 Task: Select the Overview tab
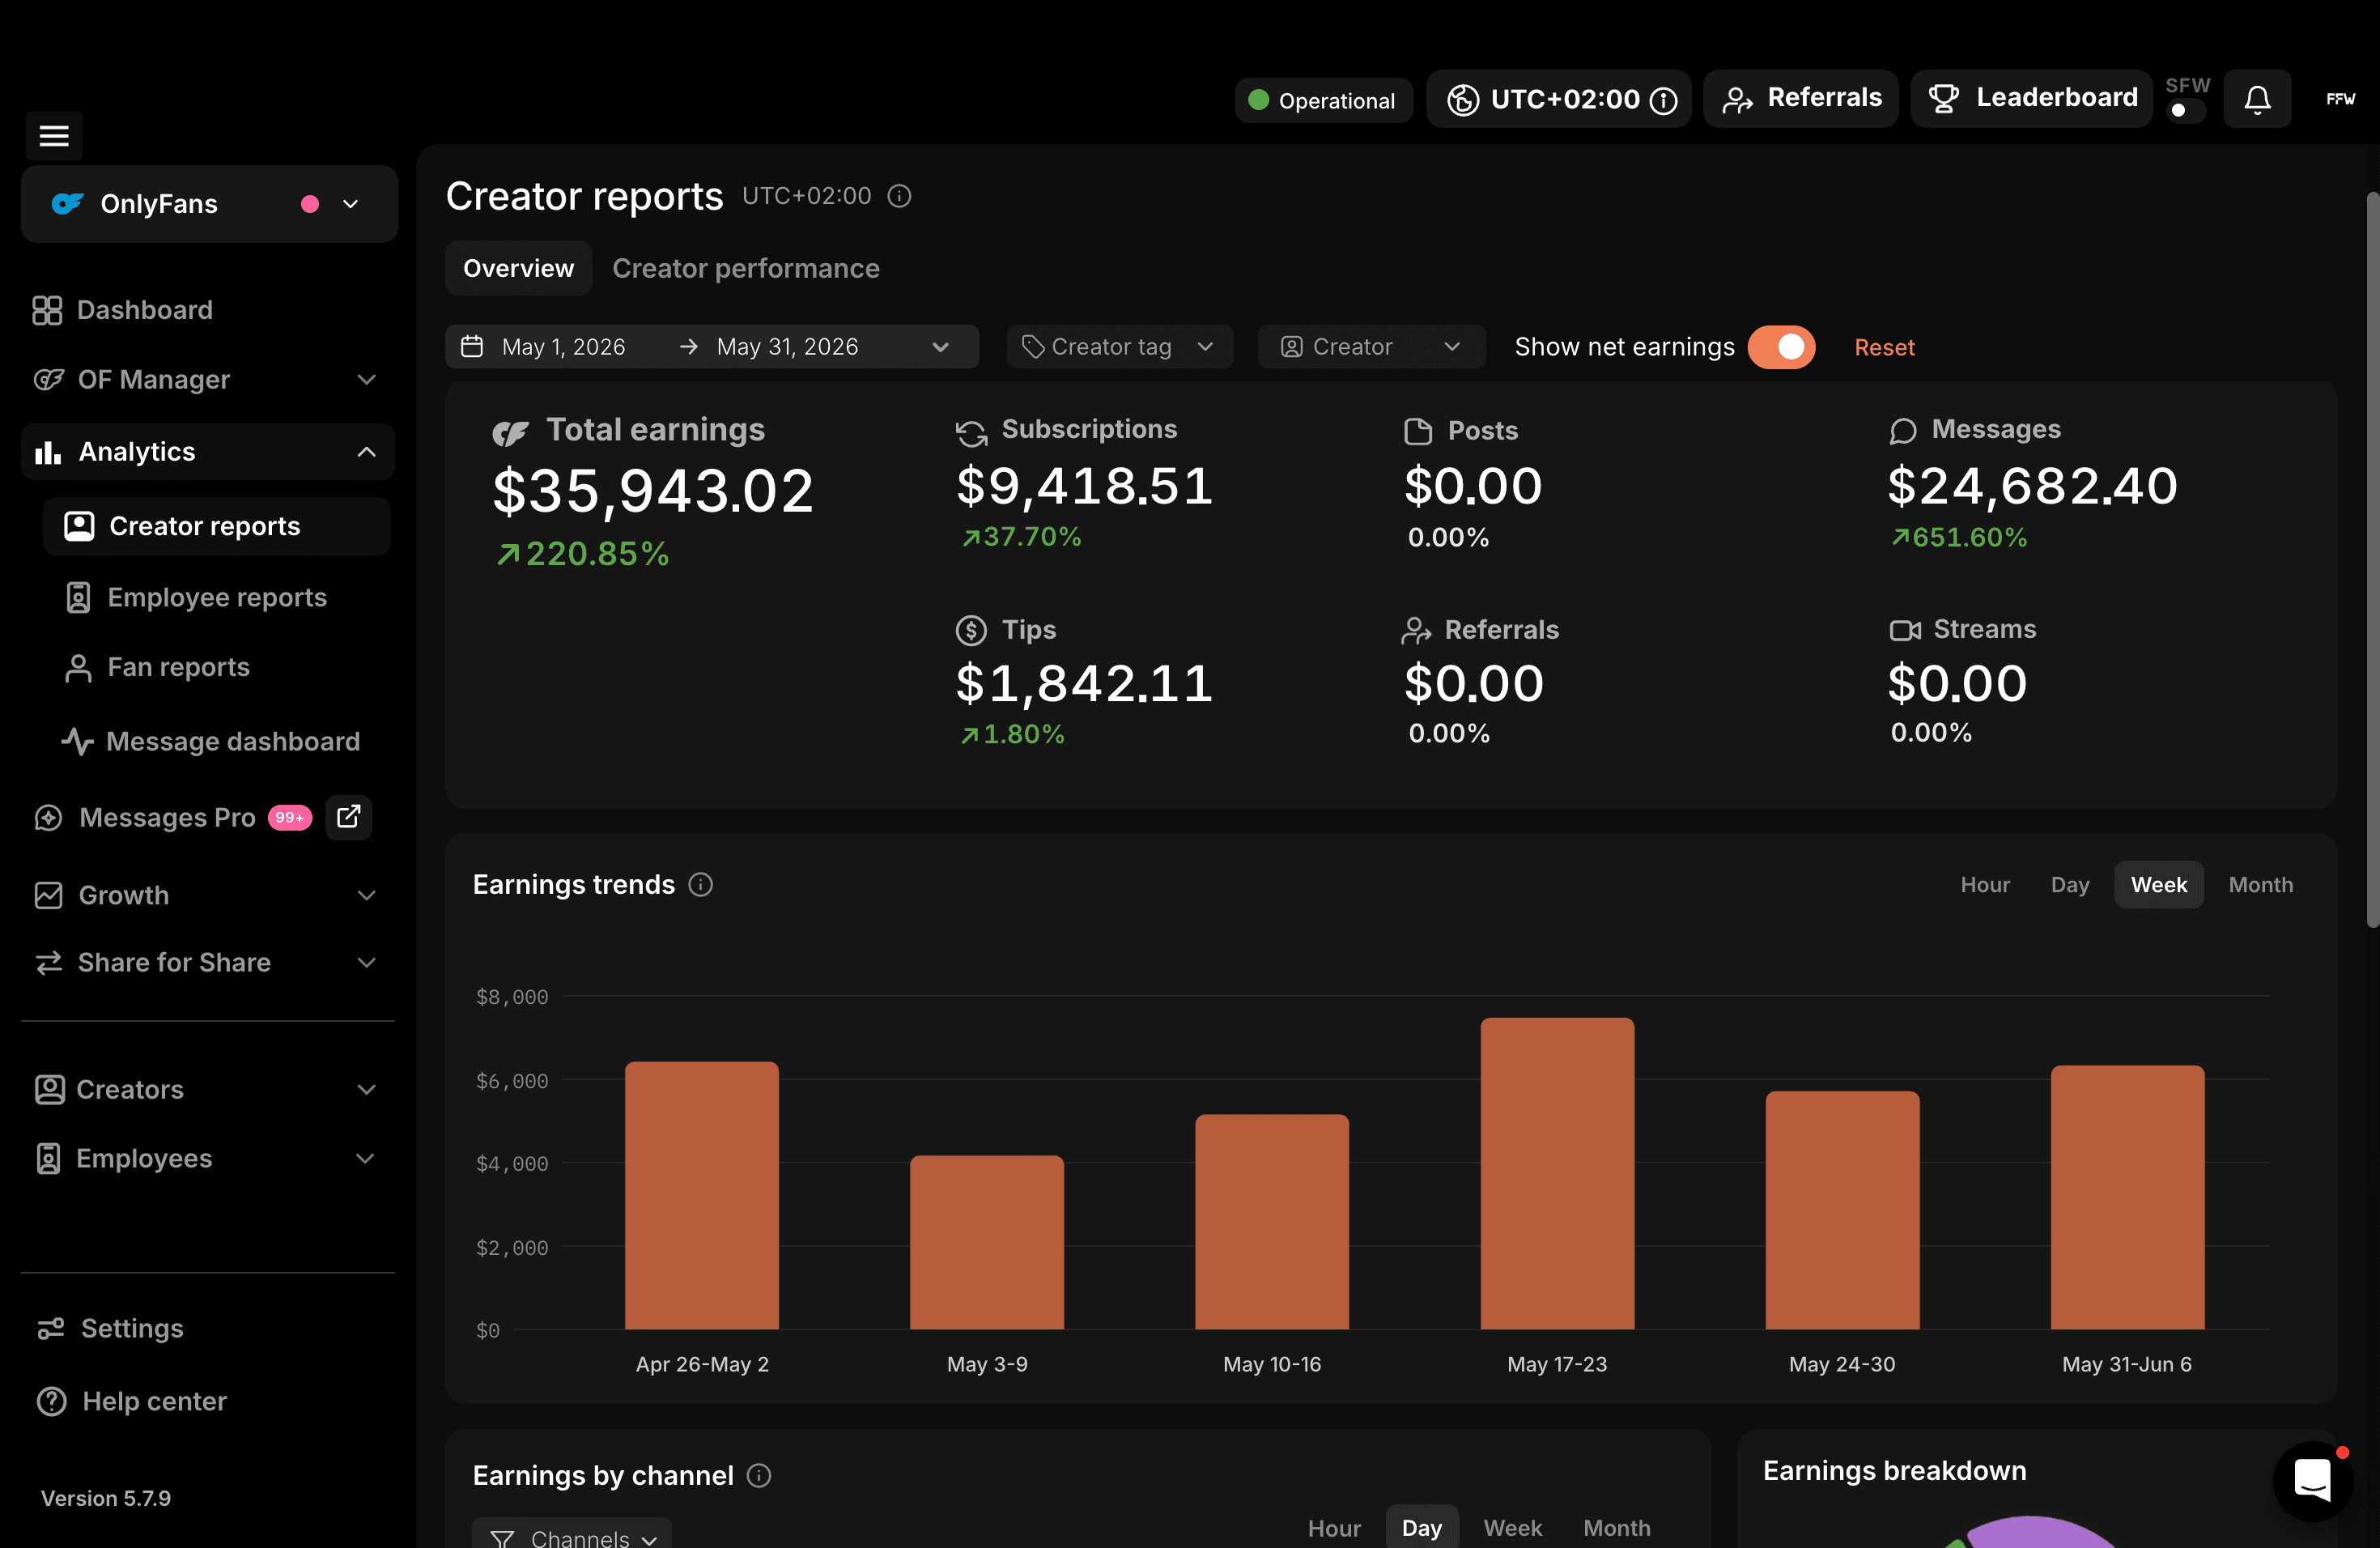pyautogui.click(x=518, y=268)
